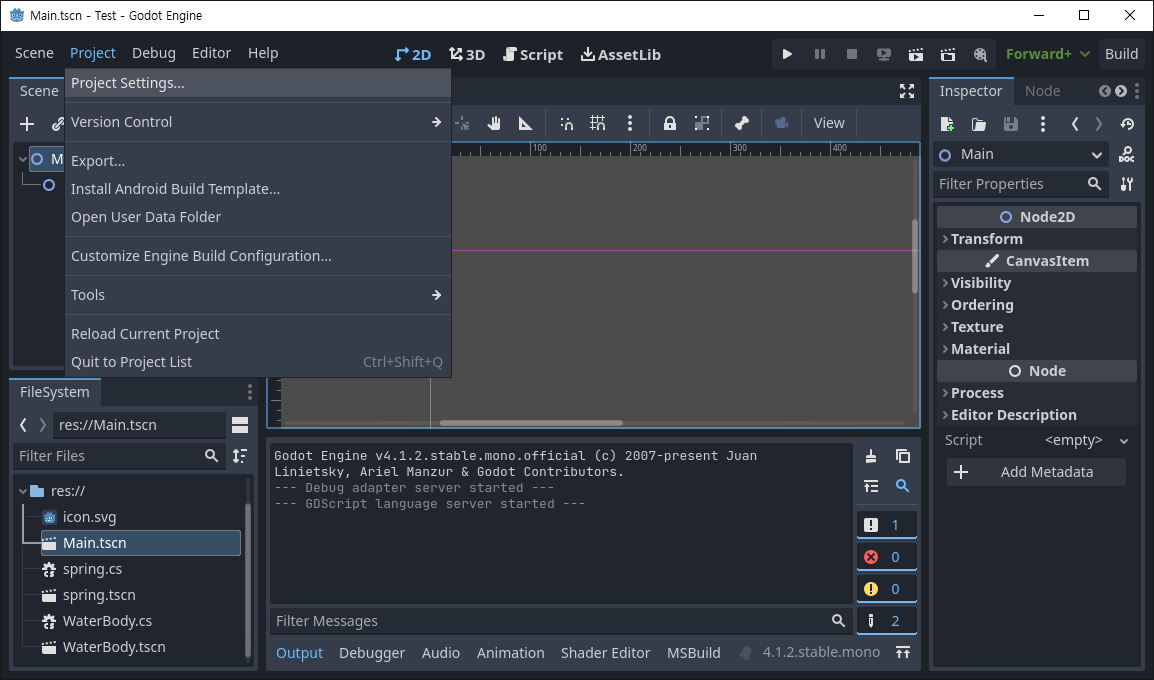
Task: Select Reload Current Project
Action: [258, 334]
